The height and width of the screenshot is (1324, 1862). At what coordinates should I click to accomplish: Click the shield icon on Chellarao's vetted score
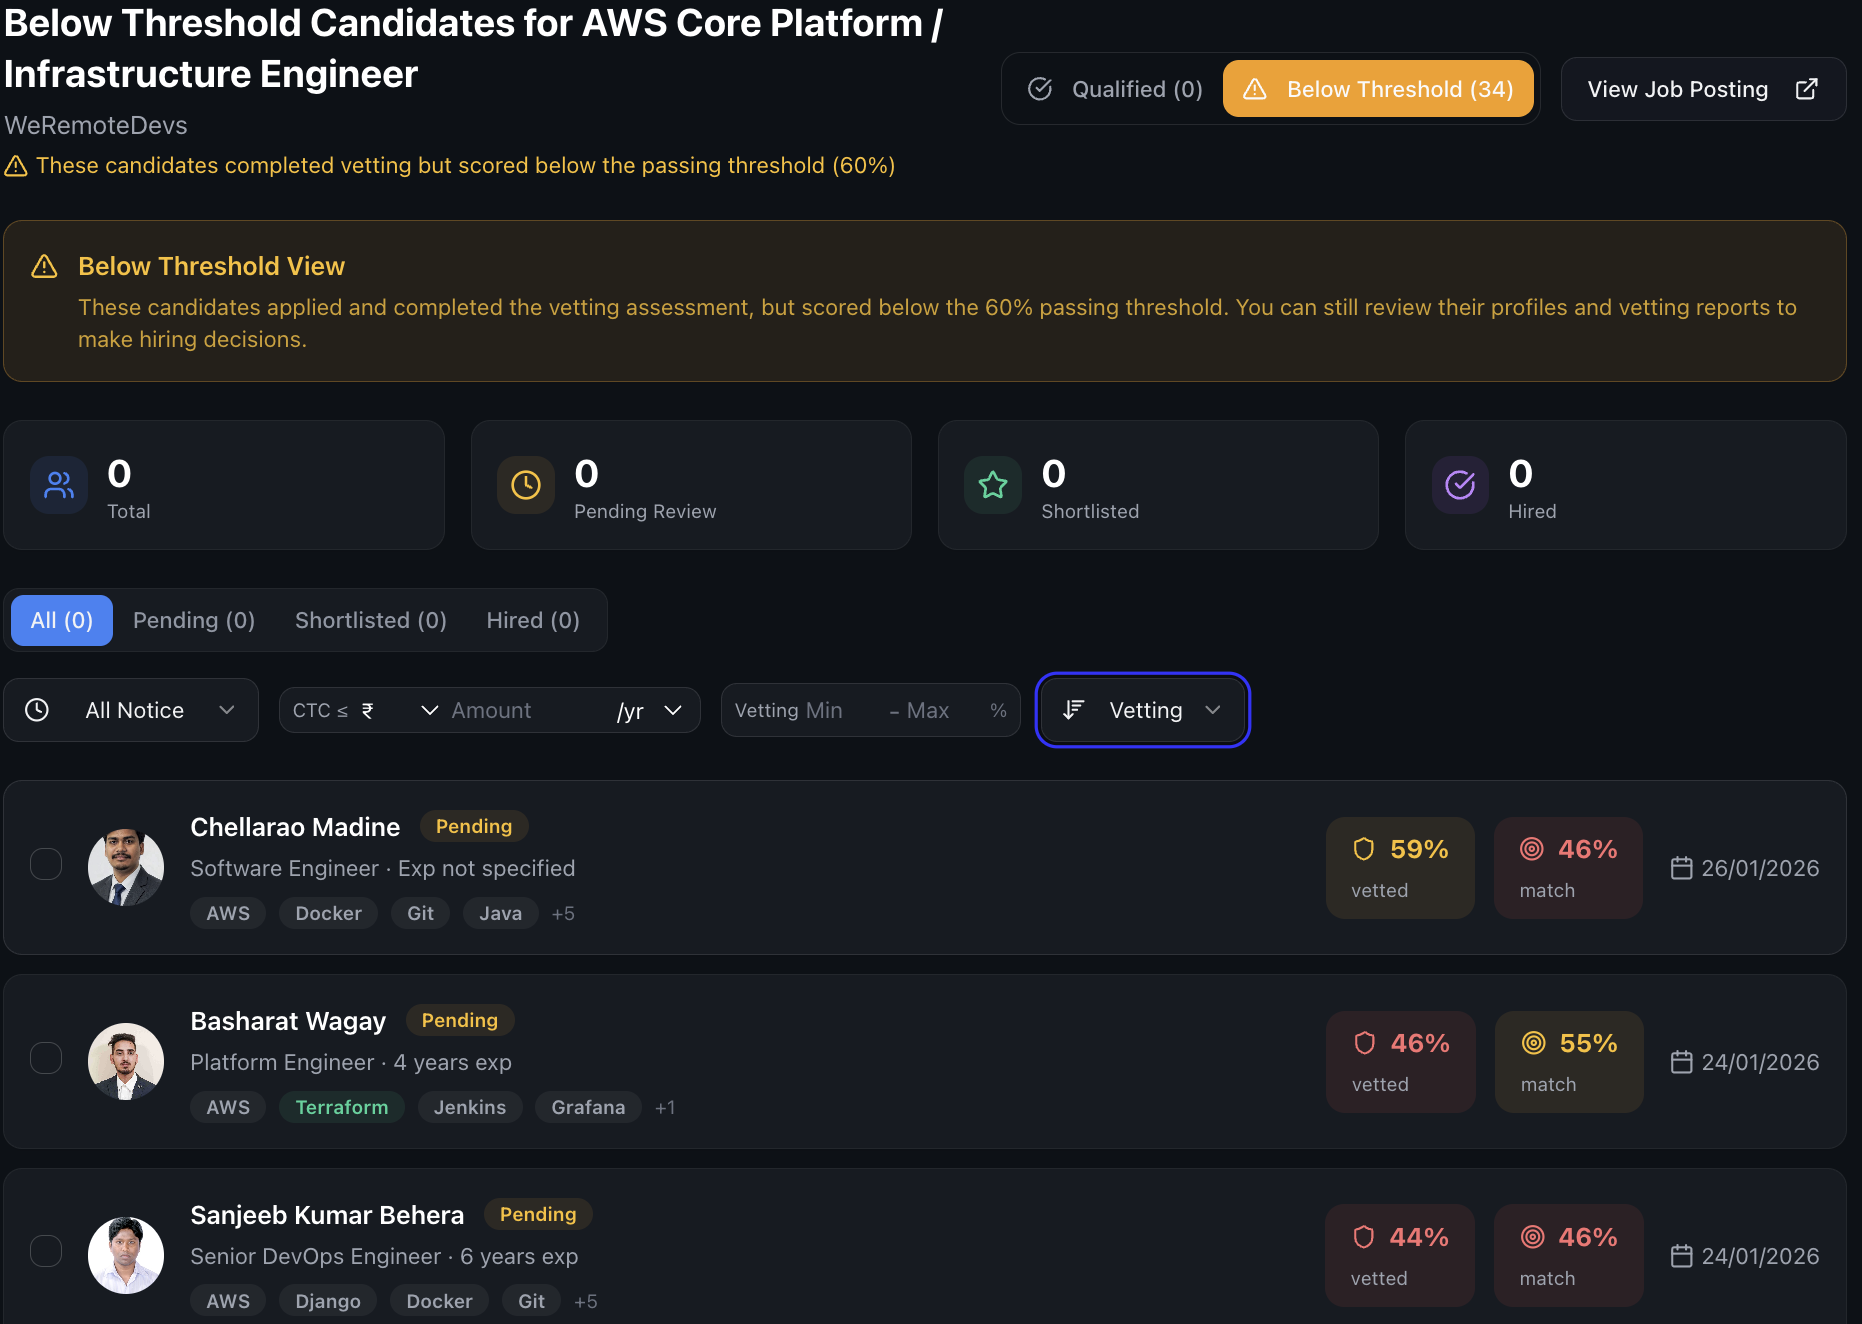coord(1364,847)
